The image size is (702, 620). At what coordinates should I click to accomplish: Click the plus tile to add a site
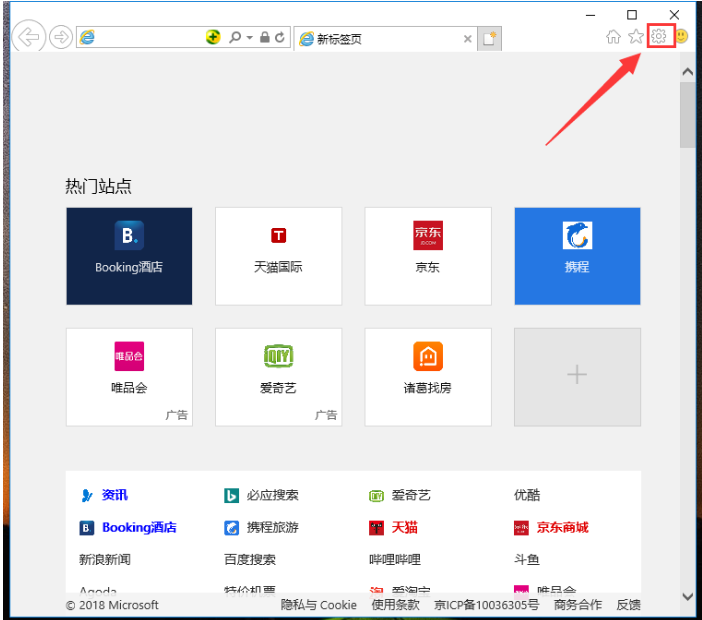[x=577, y=376]
